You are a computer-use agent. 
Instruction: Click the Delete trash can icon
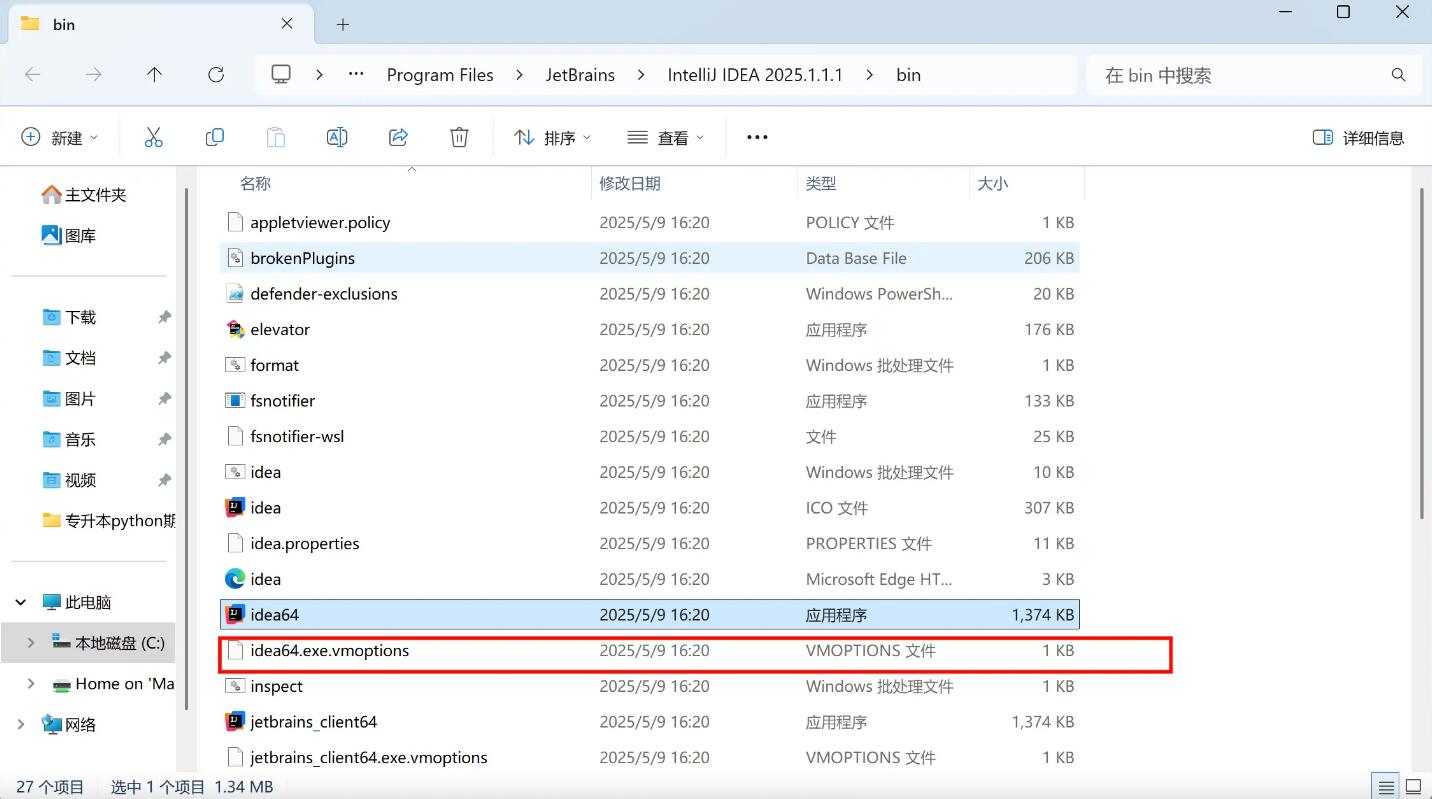(459, 137)
